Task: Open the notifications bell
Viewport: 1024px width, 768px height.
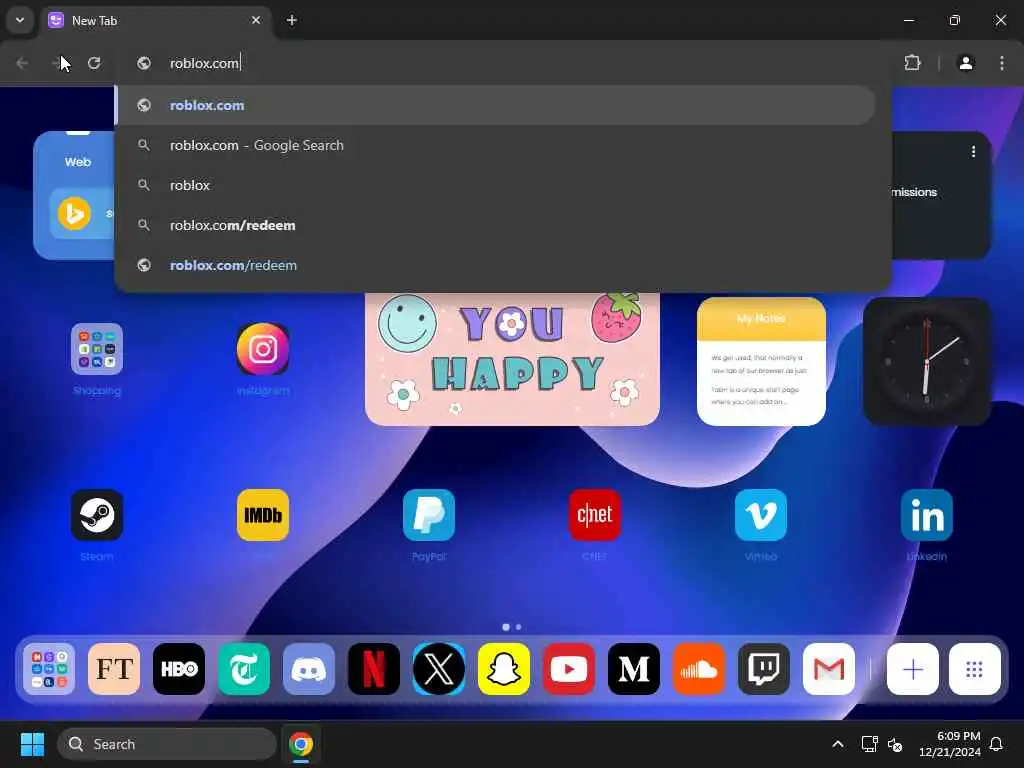Action: (996, 744)
